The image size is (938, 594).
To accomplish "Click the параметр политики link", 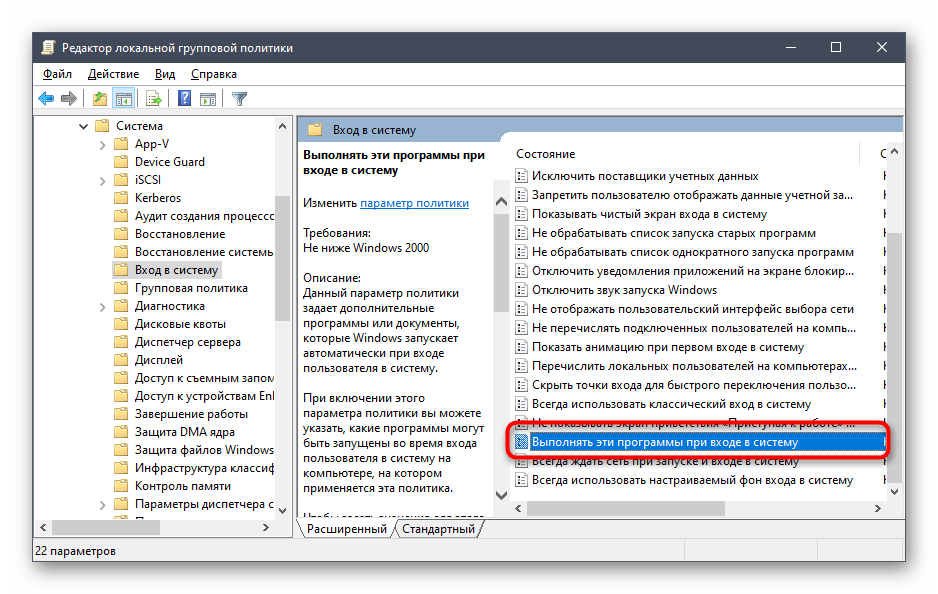I will [x=414, y=203].
